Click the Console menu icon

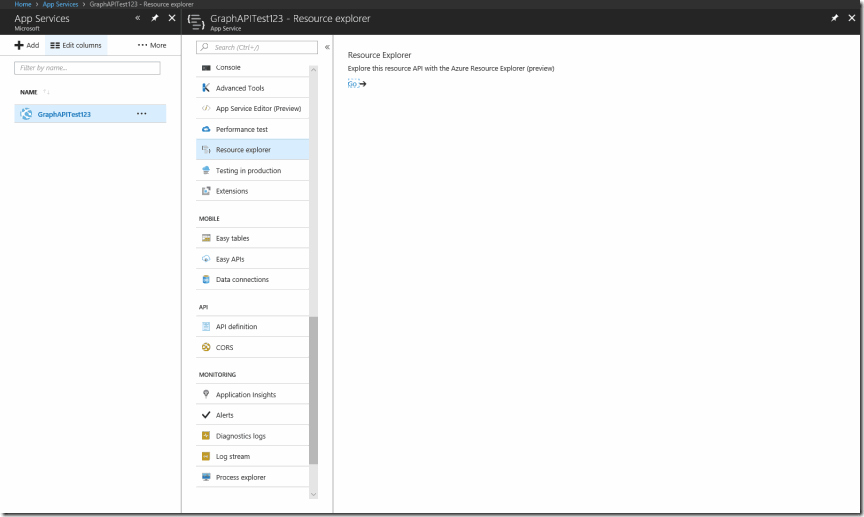(206, 68)
